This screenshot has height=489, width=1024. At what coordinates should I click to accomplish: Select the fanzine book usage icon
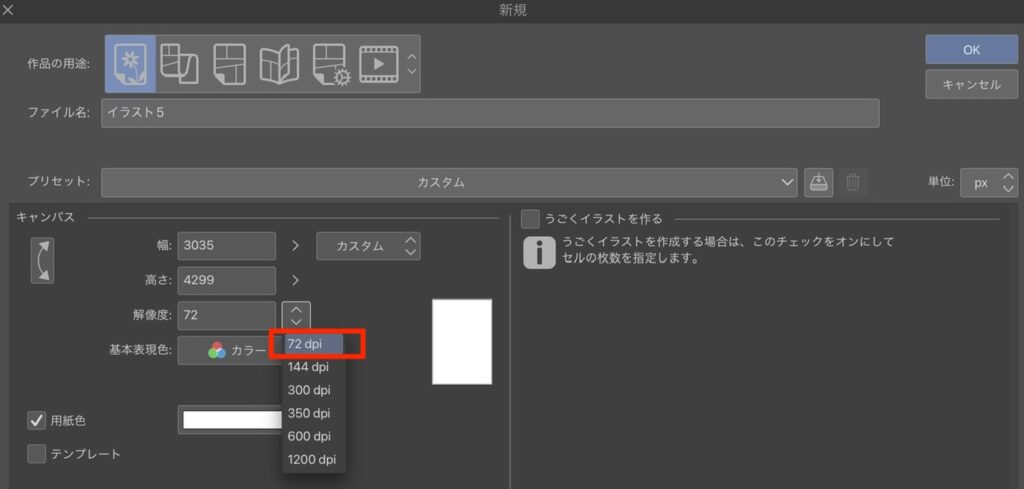click(280, 63)
